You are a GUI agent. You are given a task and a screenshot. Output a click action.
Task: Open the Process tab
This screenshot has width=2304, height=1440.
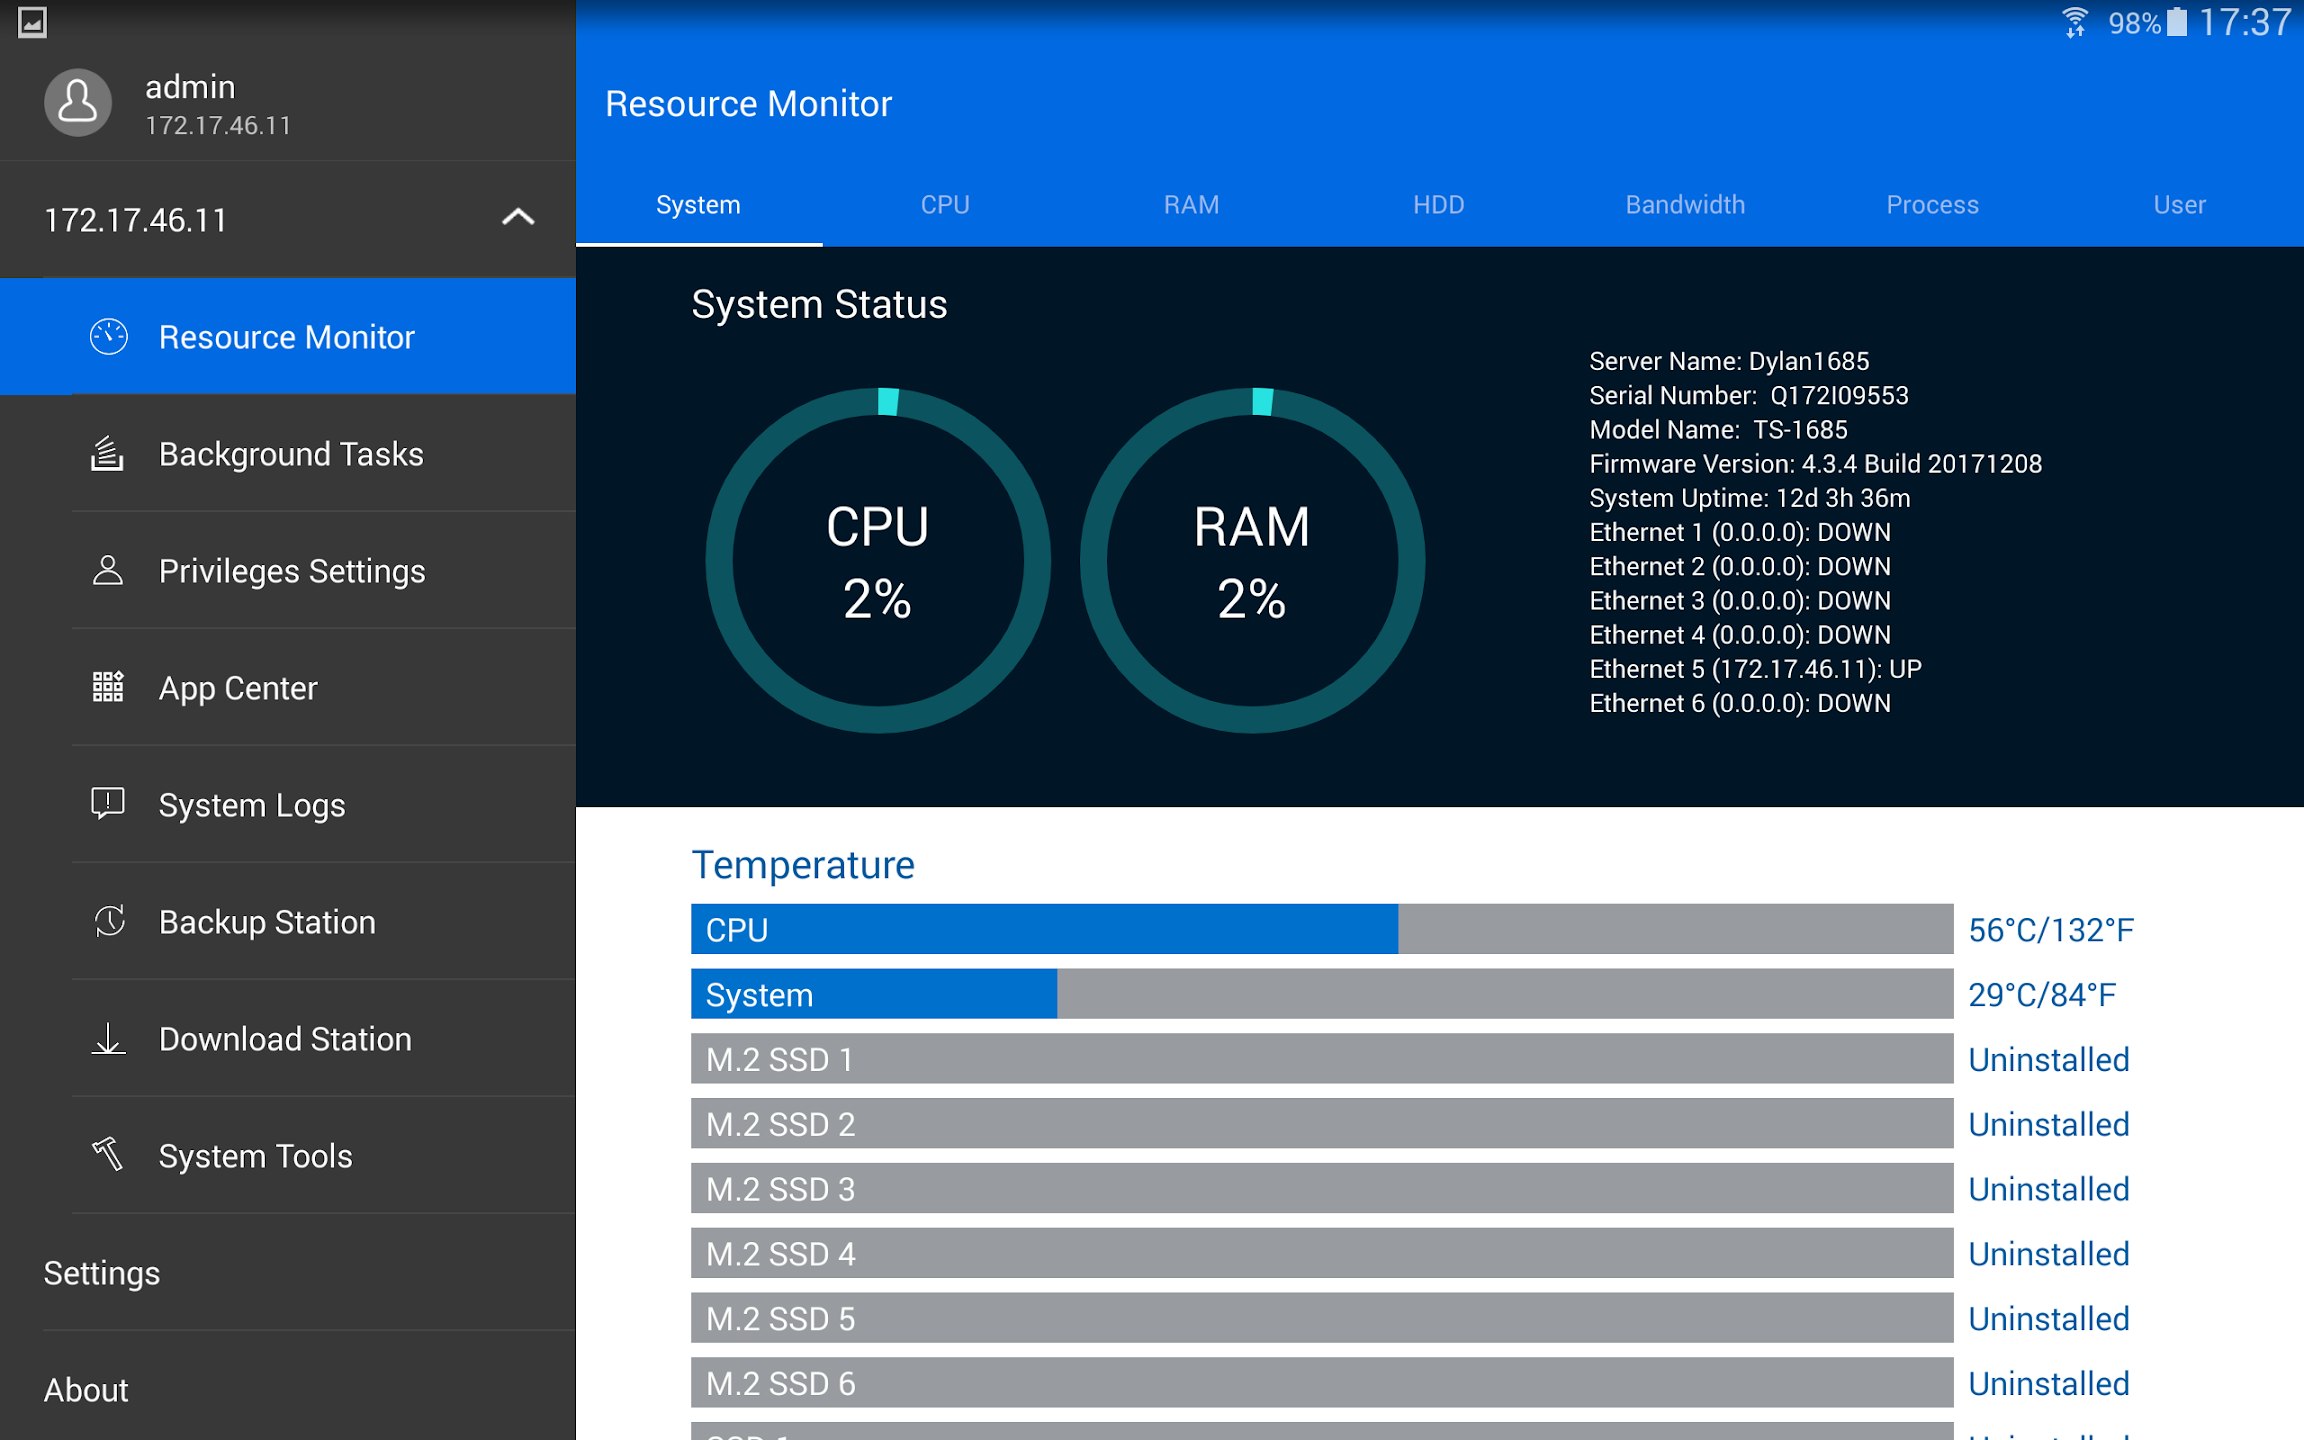1932,204
